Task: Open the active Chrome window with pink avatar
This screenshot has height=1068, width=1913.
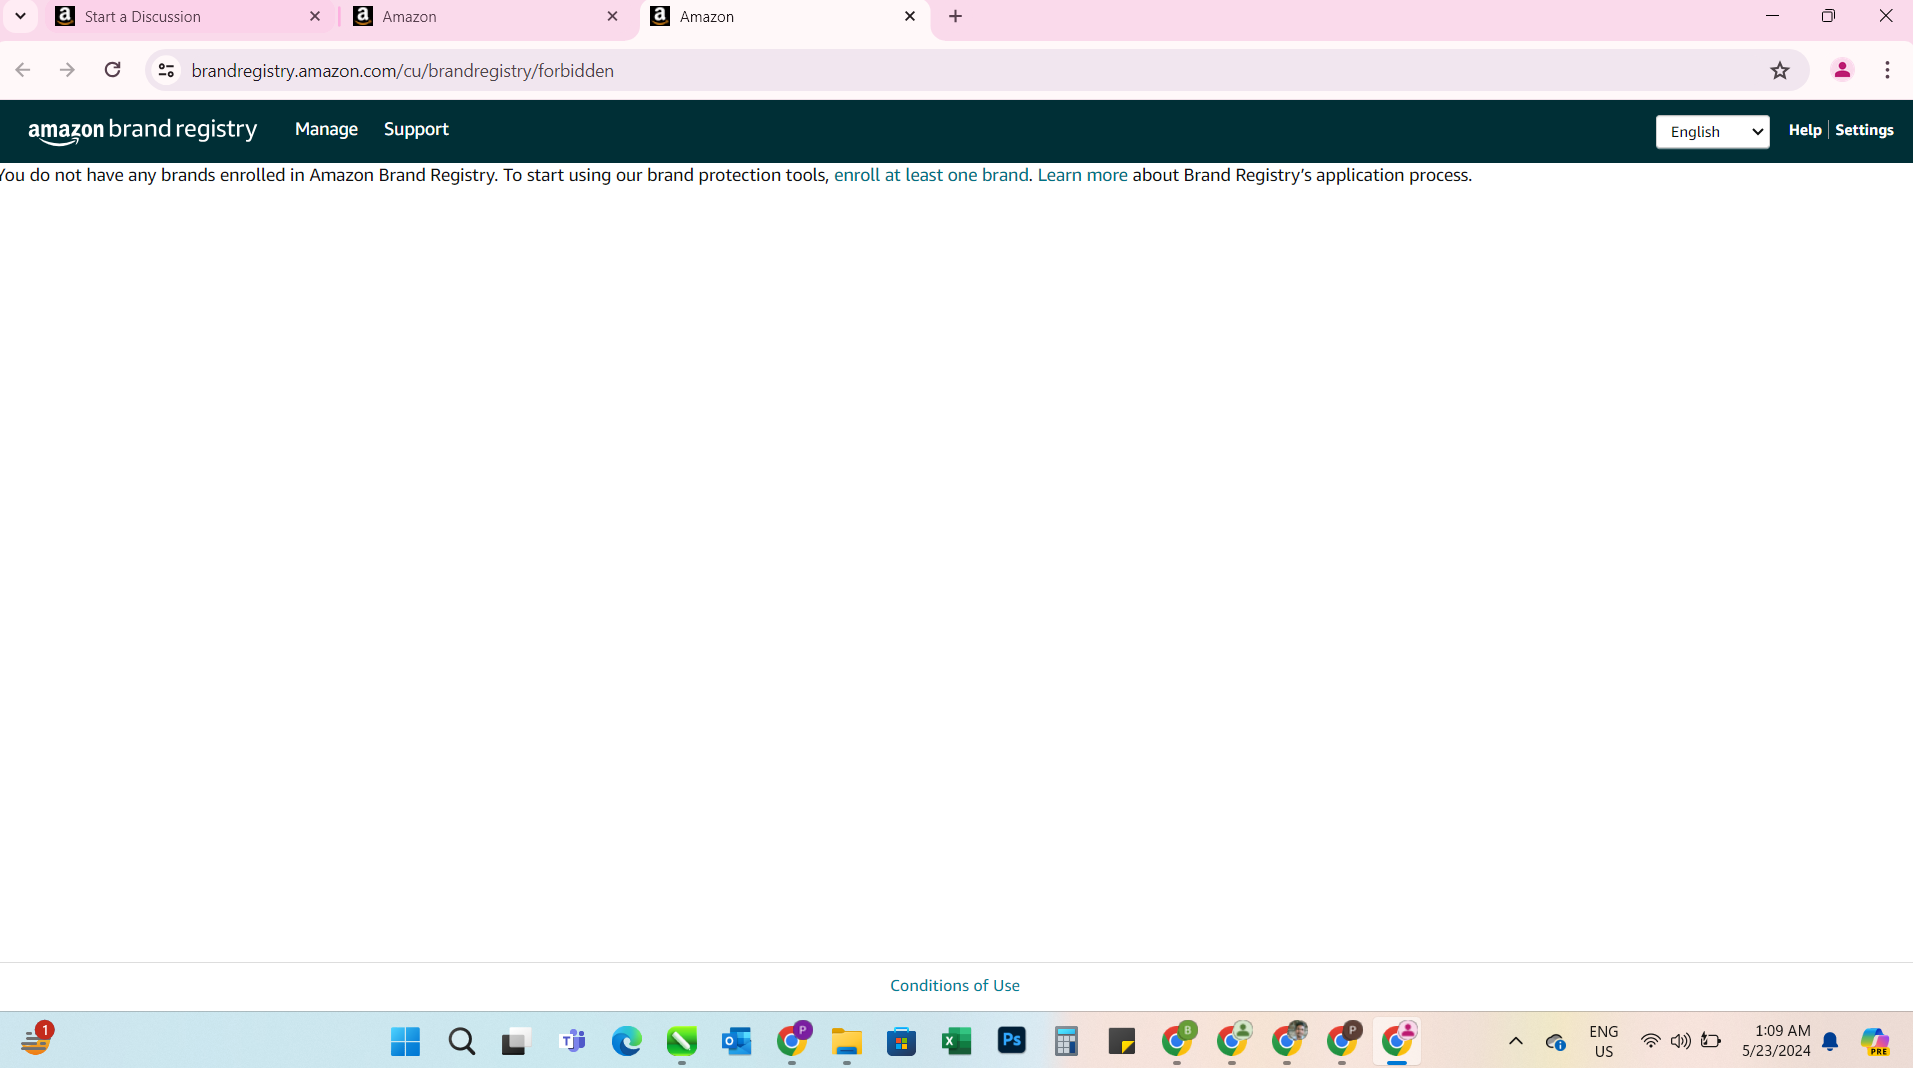Action: click(1397, 1041)
